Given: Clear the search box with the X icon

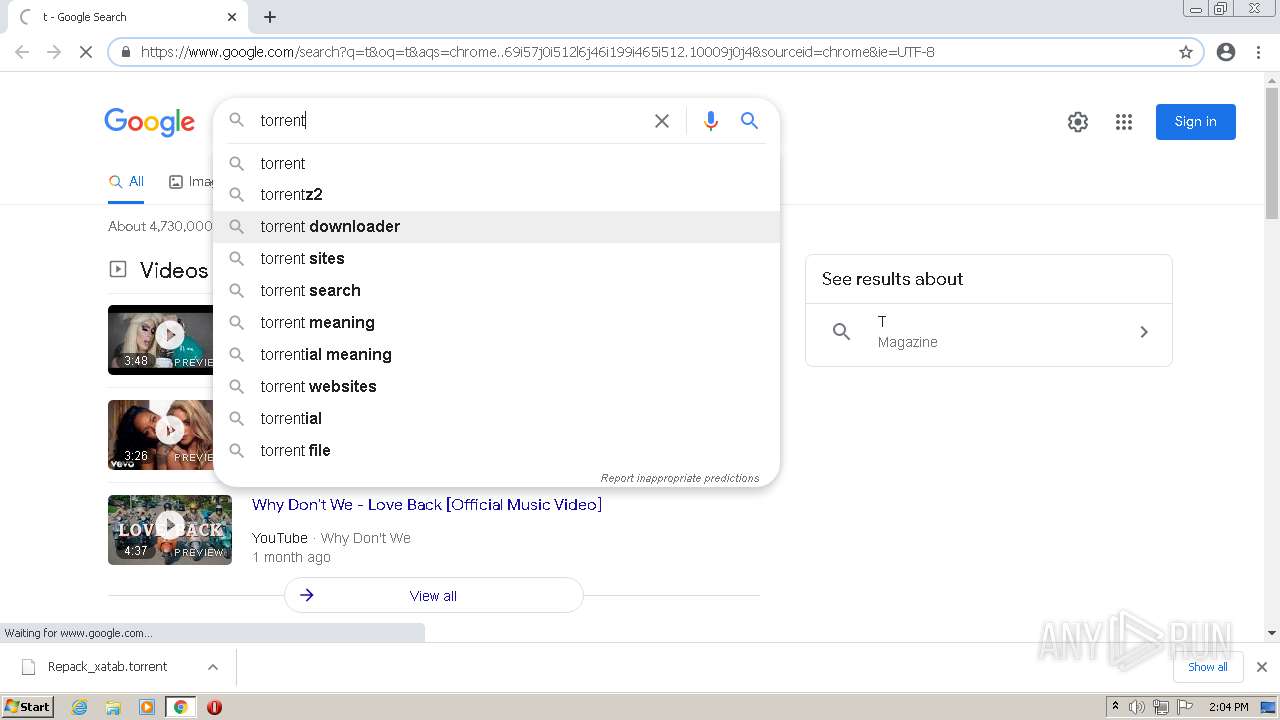Looking at the screenshot, I should point(662,121).
